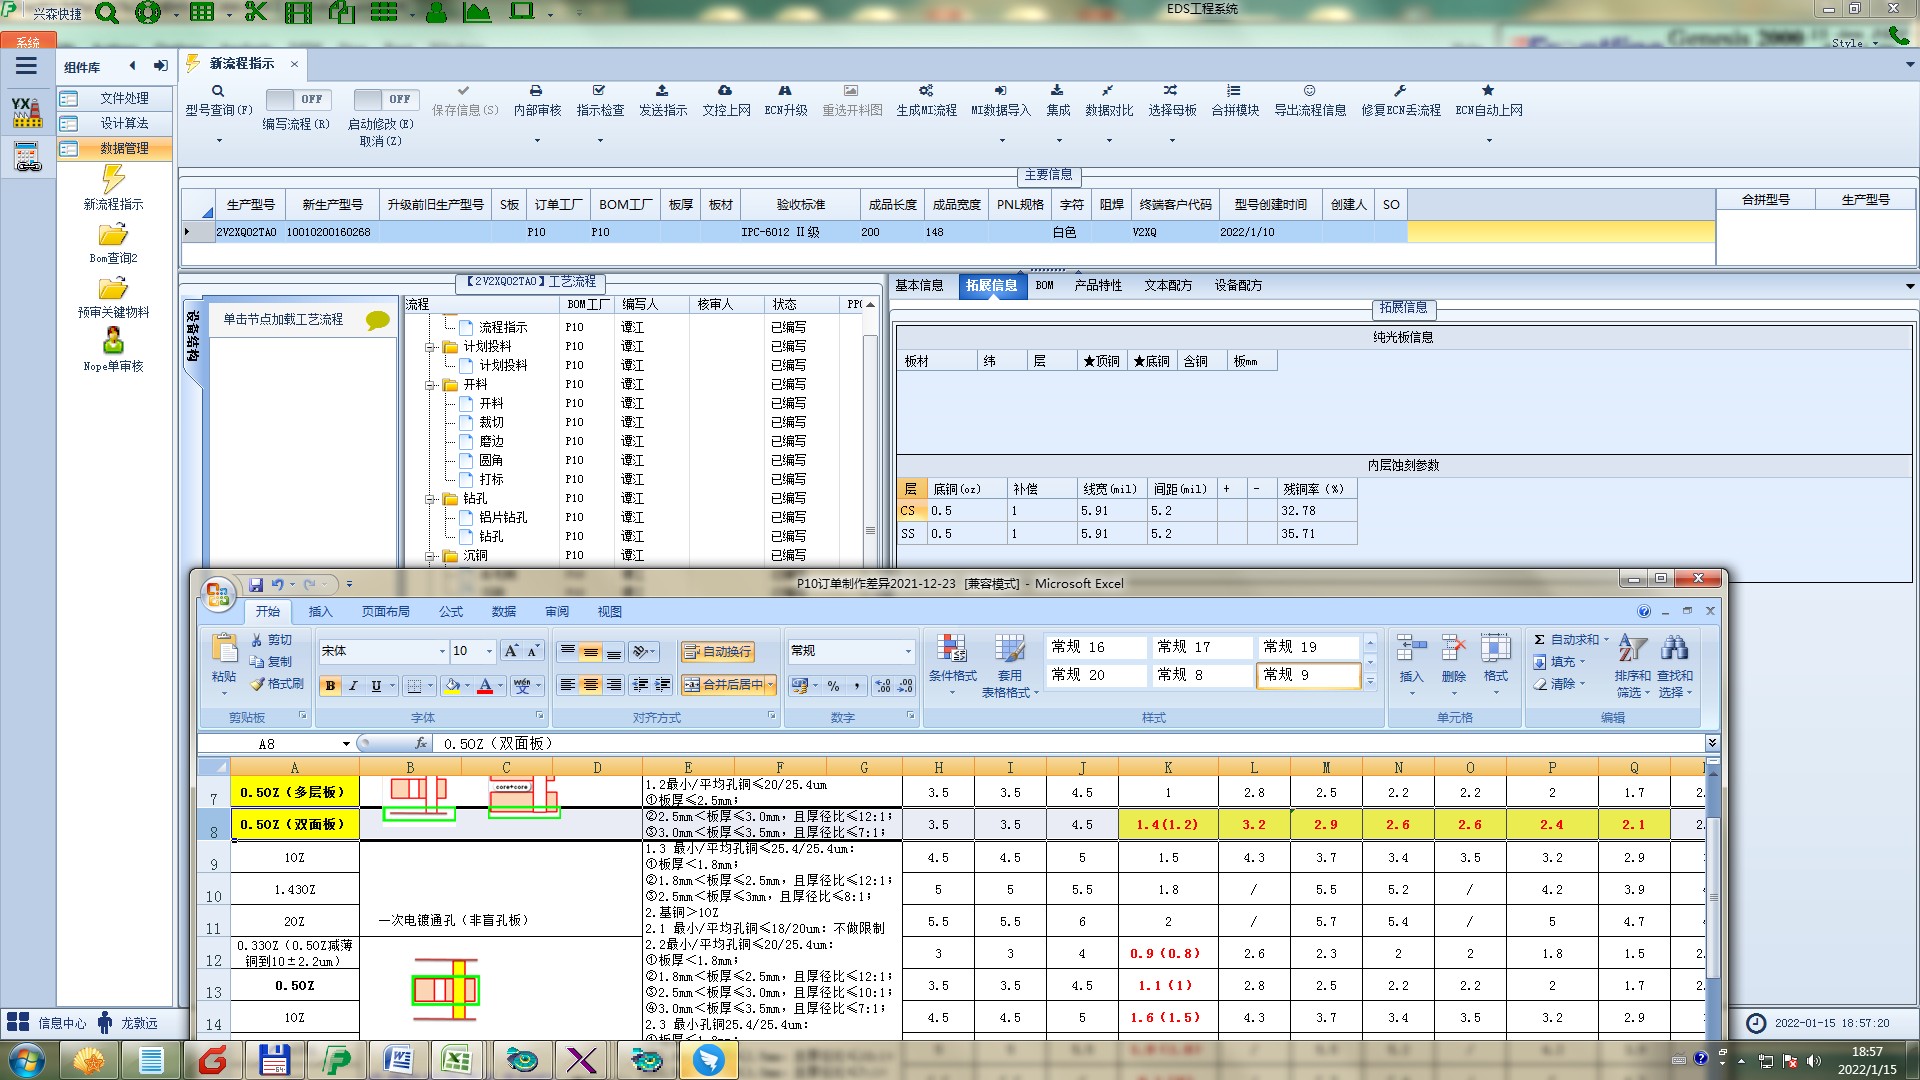
Task: Click Excel bold formatting button
Action: click(x=330, y=686)
